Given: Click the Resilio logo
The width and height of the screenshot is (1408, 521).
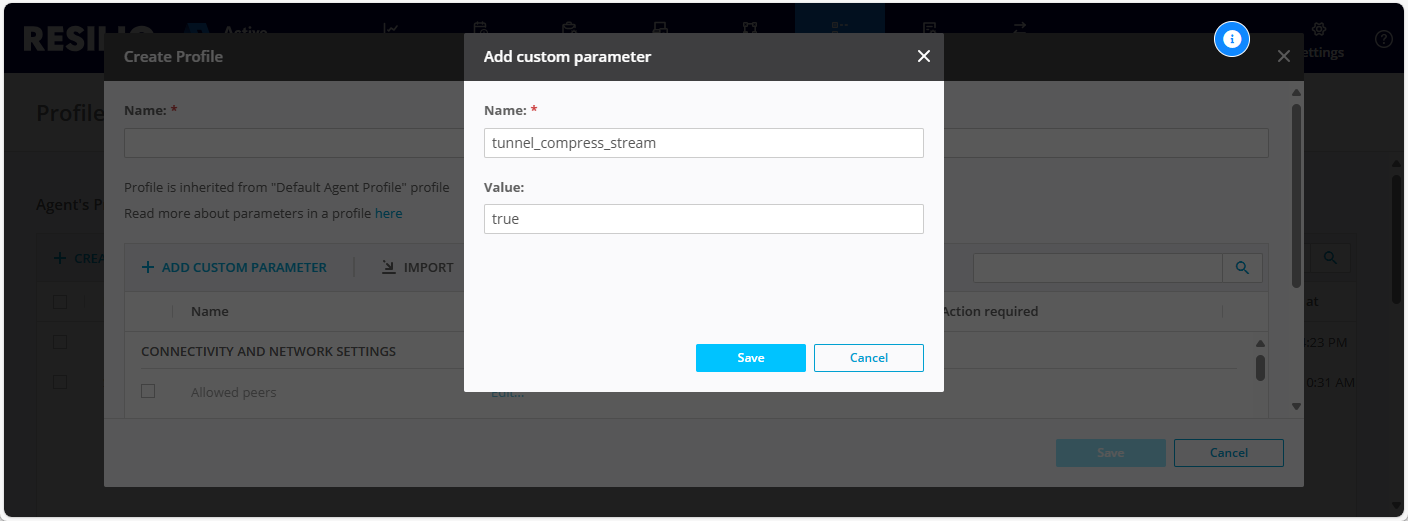Looking at the screenshot, I should [62, 39].
